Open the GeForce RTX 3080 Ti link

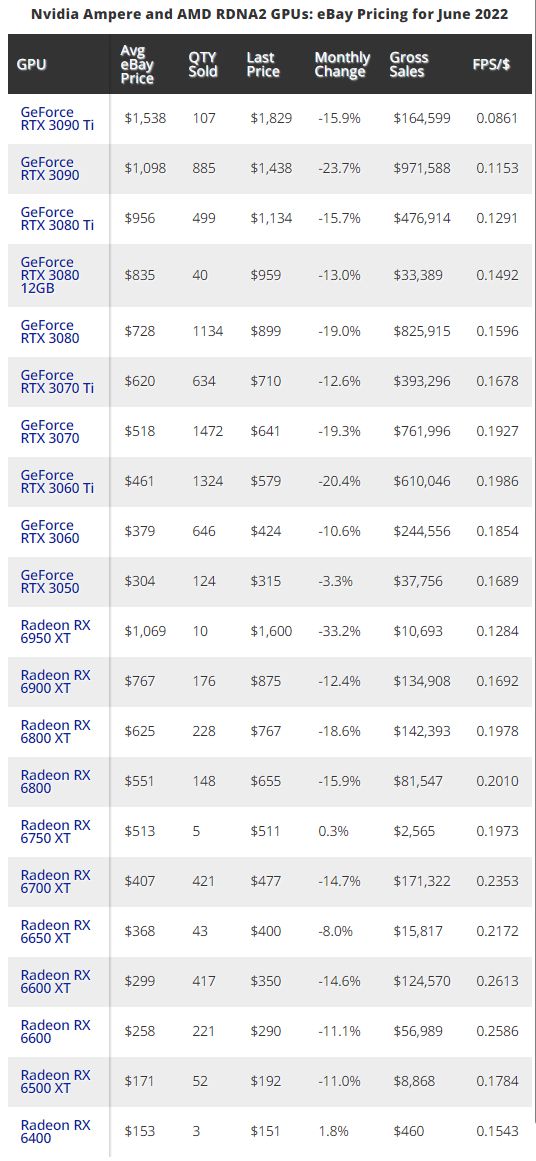pos(58,218)
